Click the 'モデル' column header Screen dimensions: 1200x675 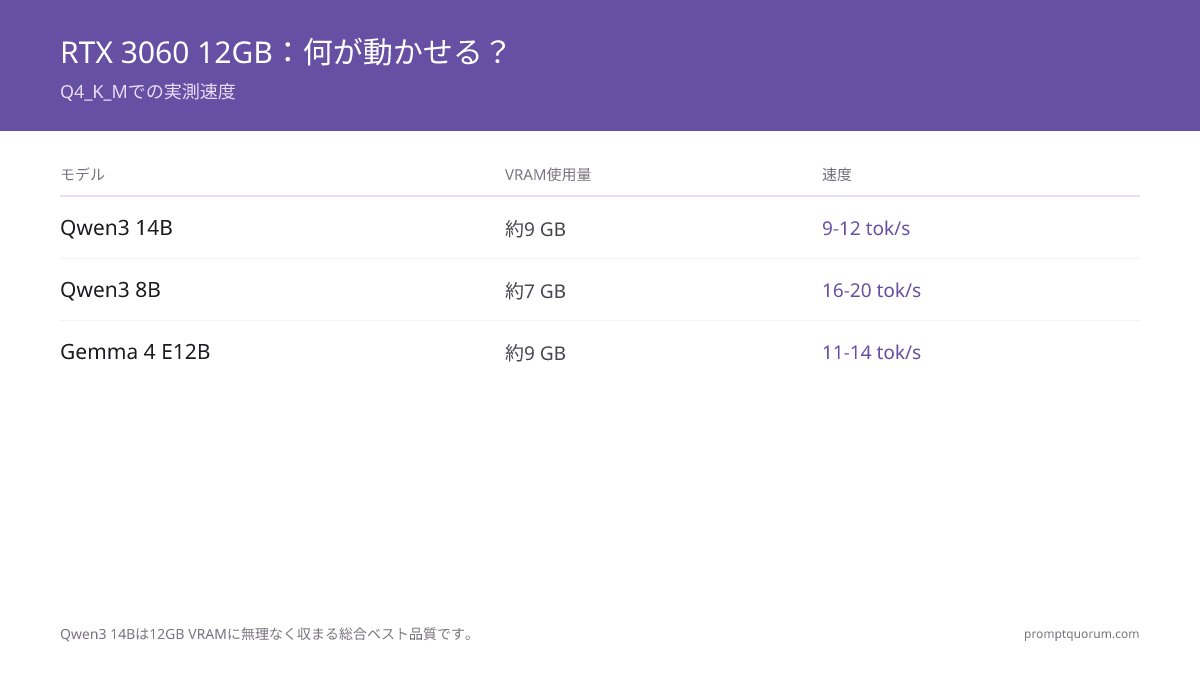(82, 174)
